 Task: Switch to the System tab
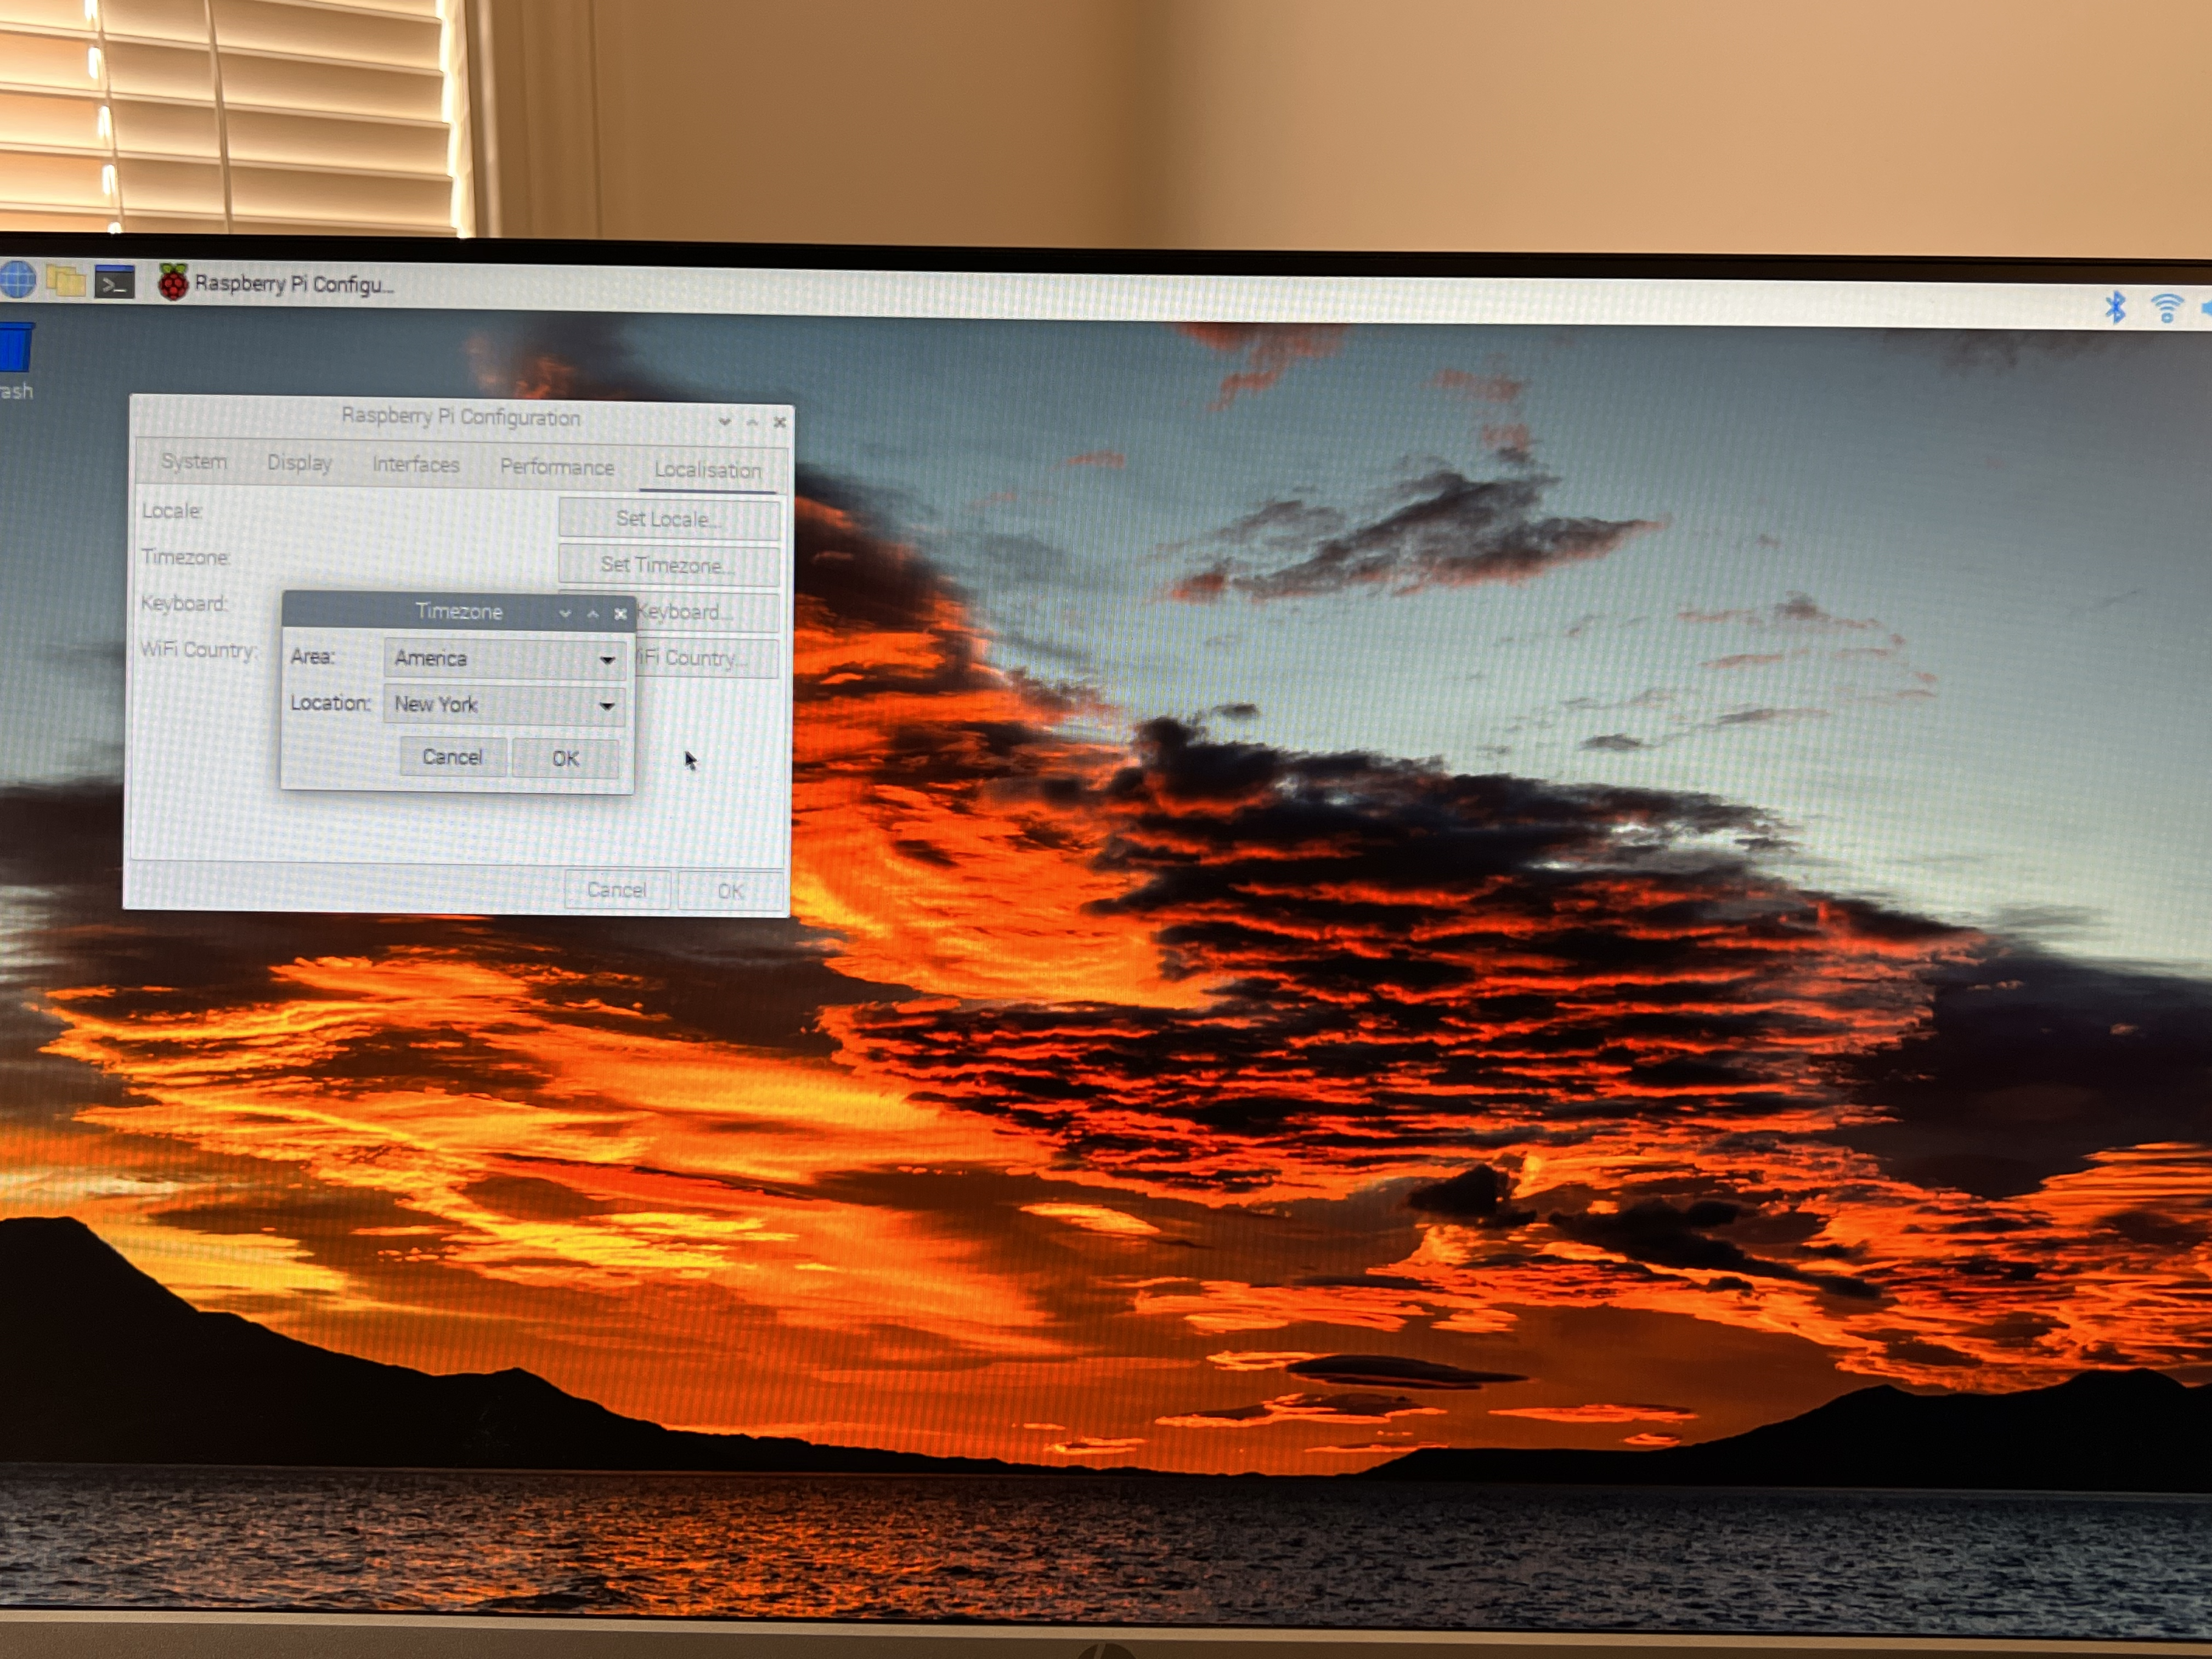[x=194, y=461]
